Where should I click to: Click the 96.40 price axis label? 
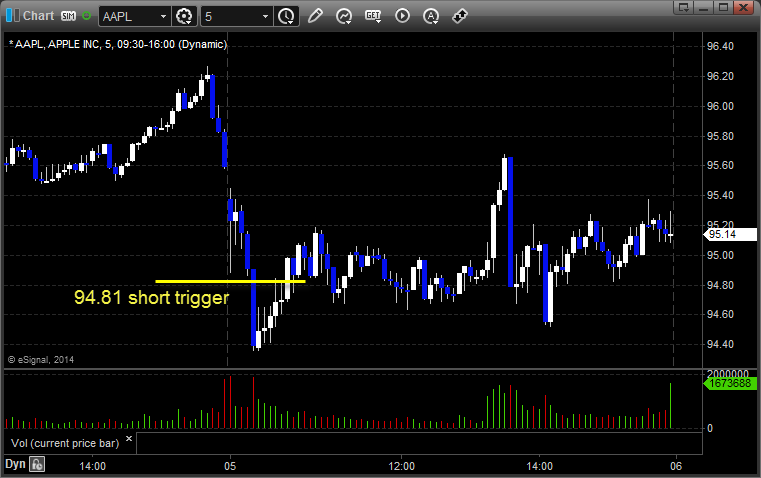pyautogui.click(x=720, y=47)
